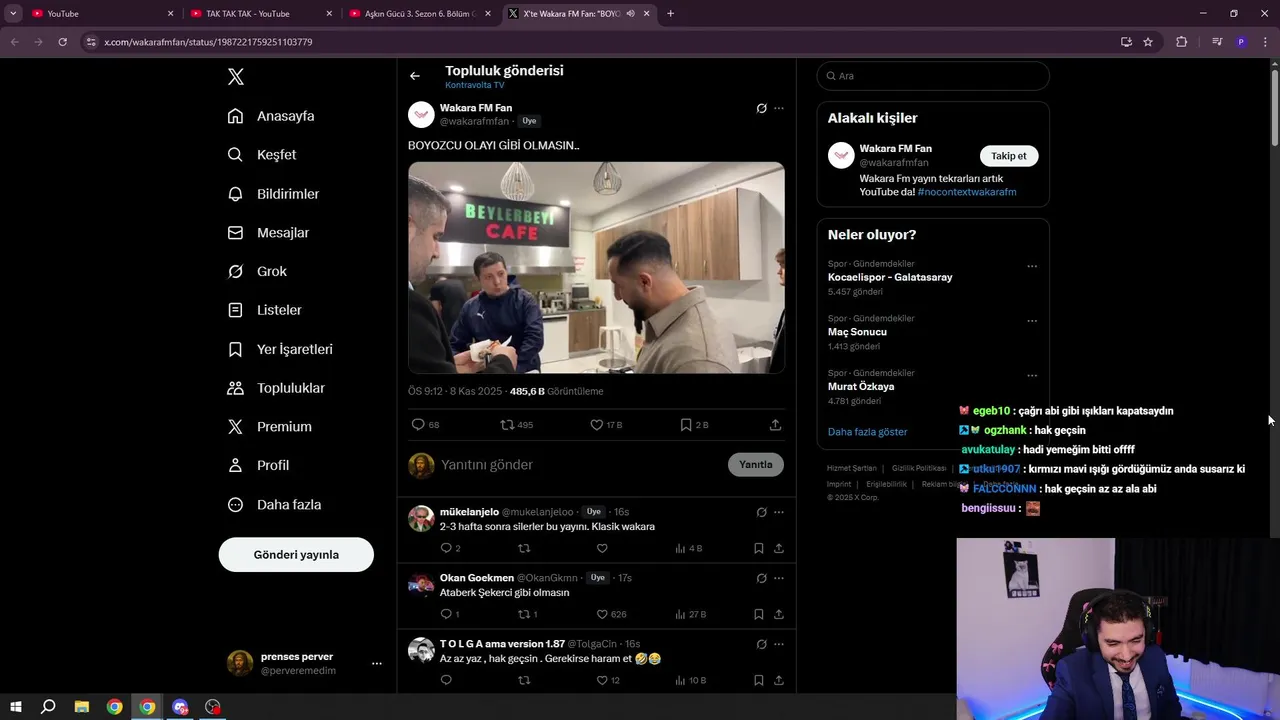Click Gönderi yayınla button
The height and width of the screenshot is (720, 1280).
(296, 555)
